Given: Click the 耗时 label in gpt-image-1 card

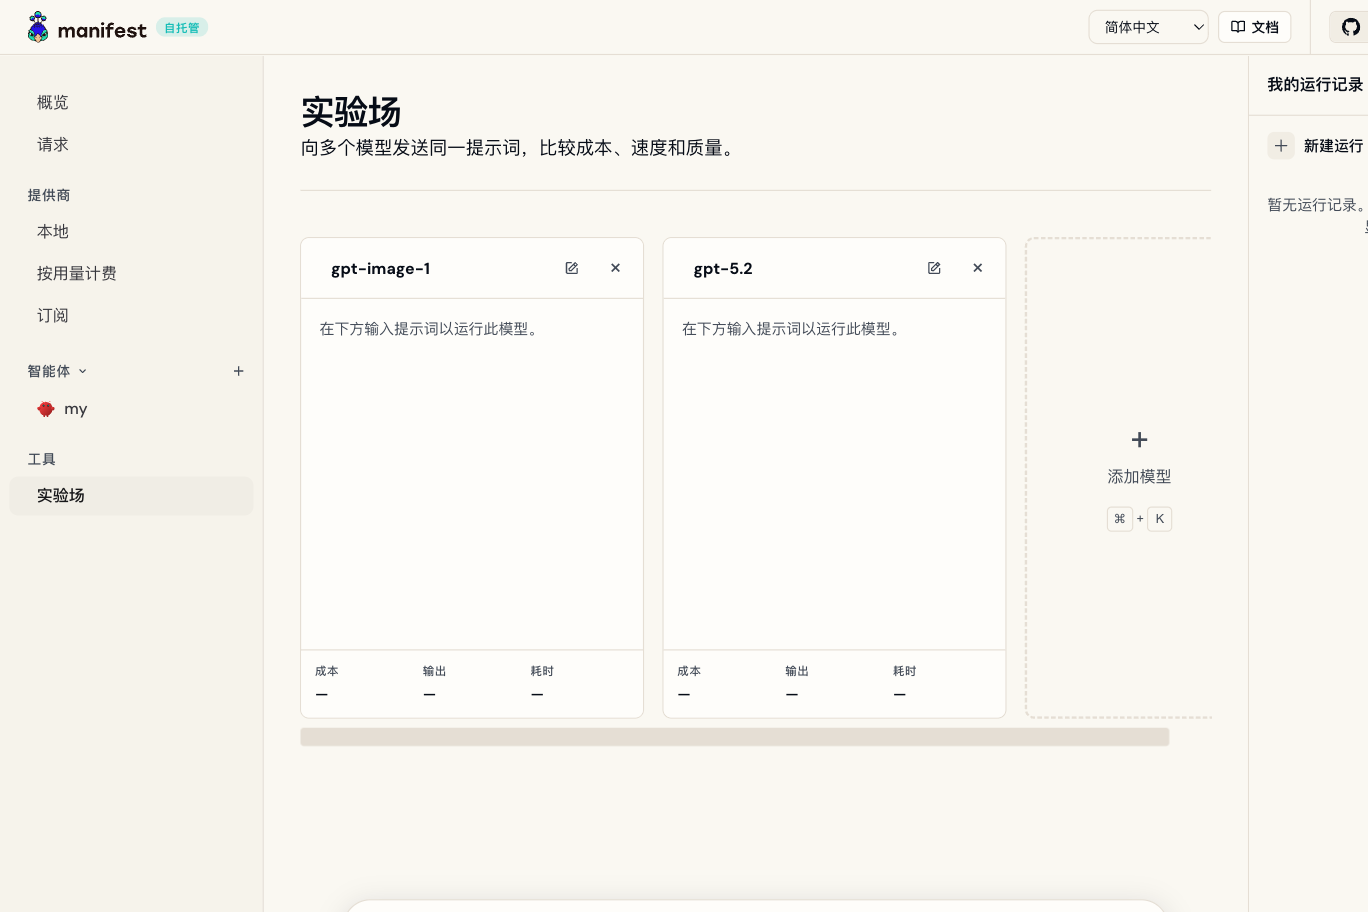Looking at the screenshot, I should pyautogui.click(x=542, y=671).
